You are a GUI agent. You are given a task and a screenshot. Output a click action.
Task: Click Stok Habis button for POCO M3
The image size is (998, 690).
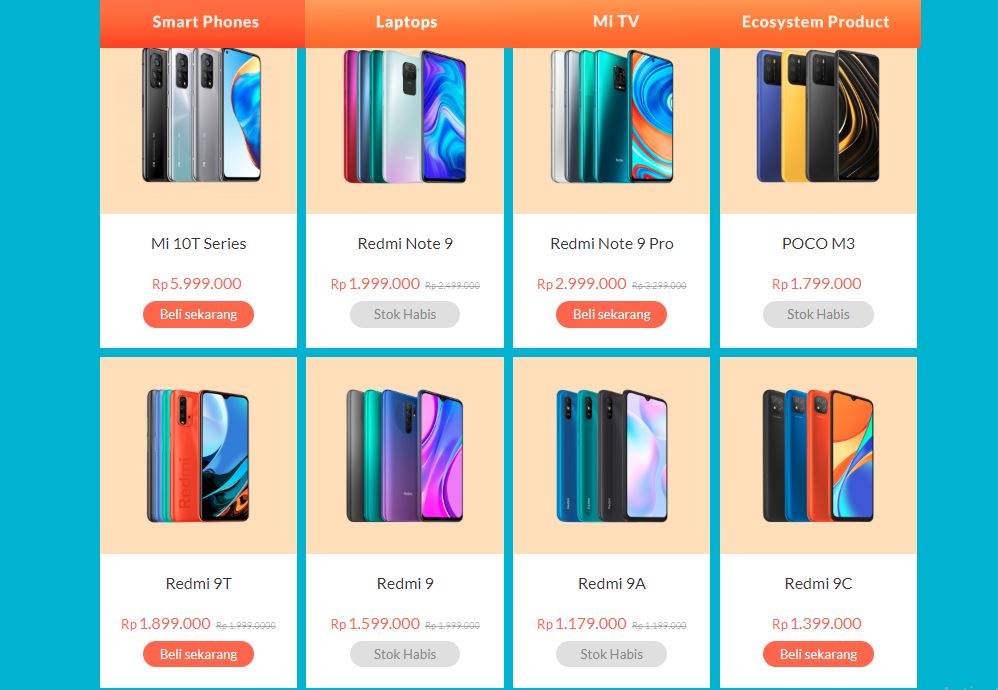[819, 314]
